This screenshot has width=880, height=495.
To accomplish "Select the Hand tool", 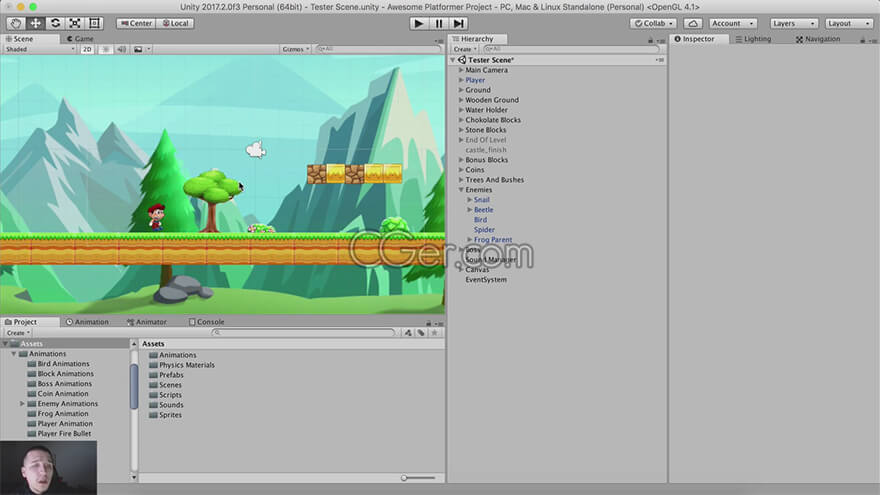I will coord(16,23).
